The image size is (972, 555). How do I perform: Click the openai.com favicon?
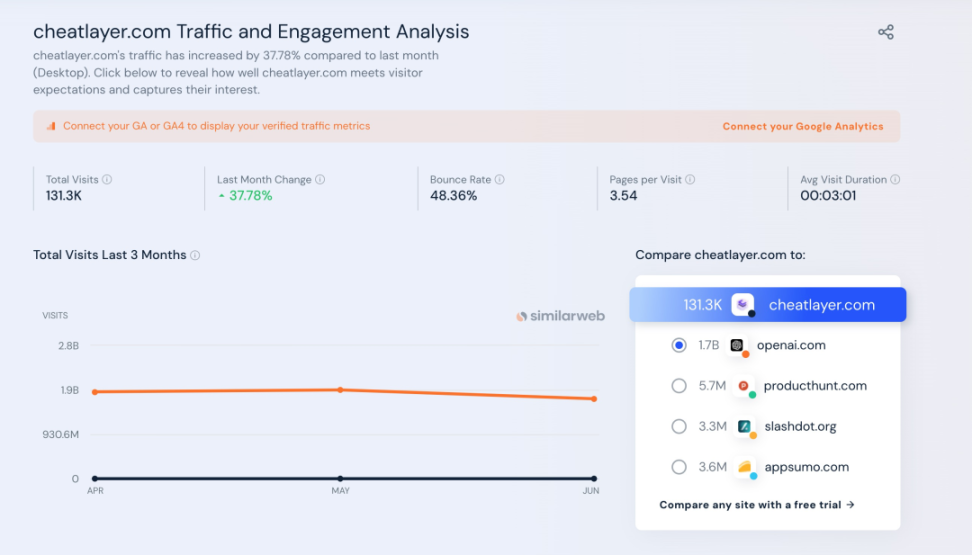pos(737,345)
